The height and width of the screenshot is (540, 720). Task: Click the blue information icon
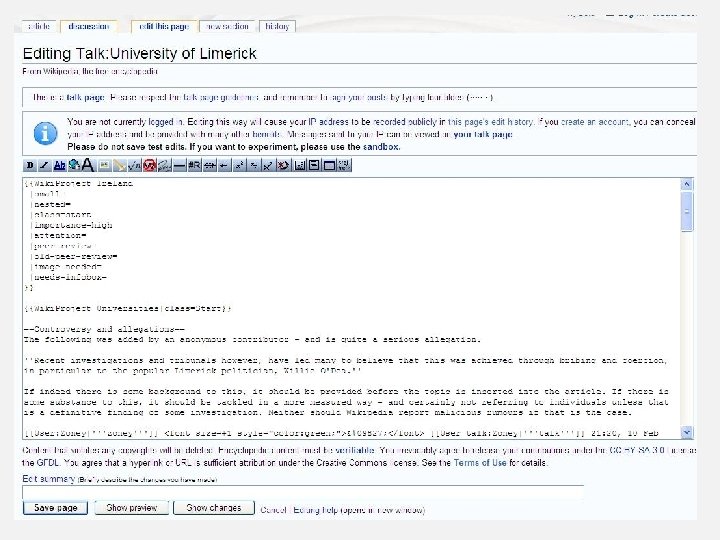(x=45, y=134)
